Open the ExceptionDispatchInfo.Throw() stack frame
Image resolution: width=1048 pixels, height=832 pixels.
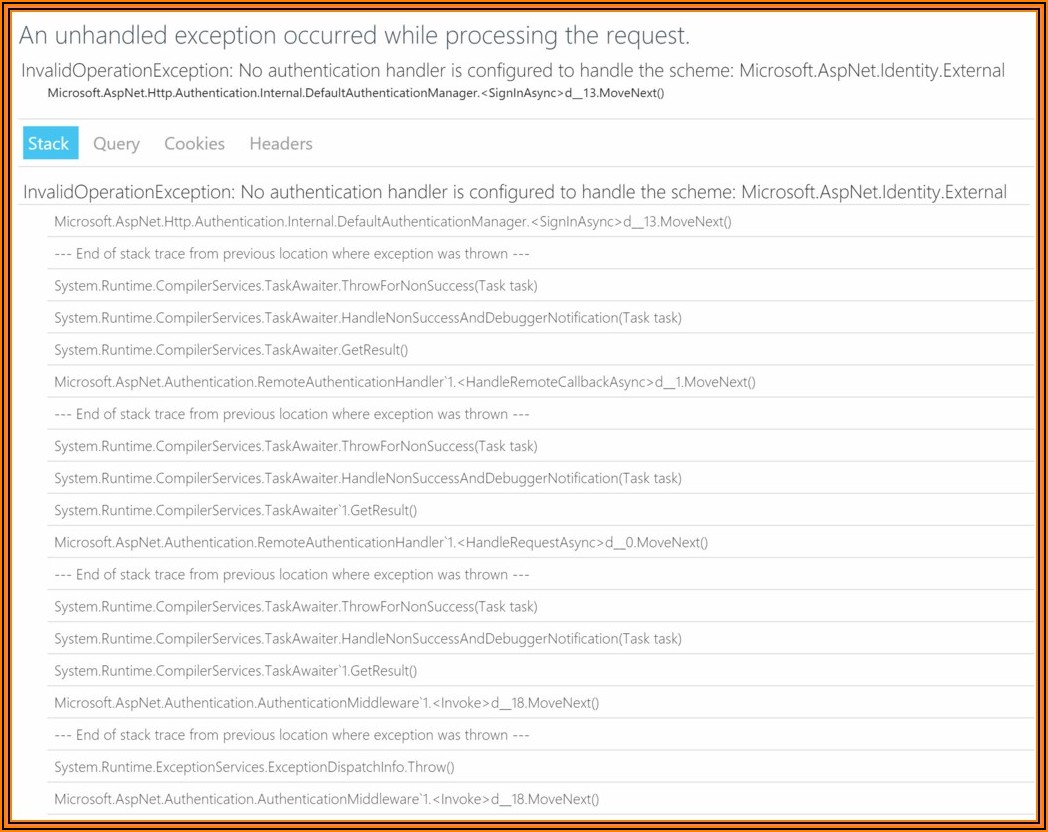point(254,767)
